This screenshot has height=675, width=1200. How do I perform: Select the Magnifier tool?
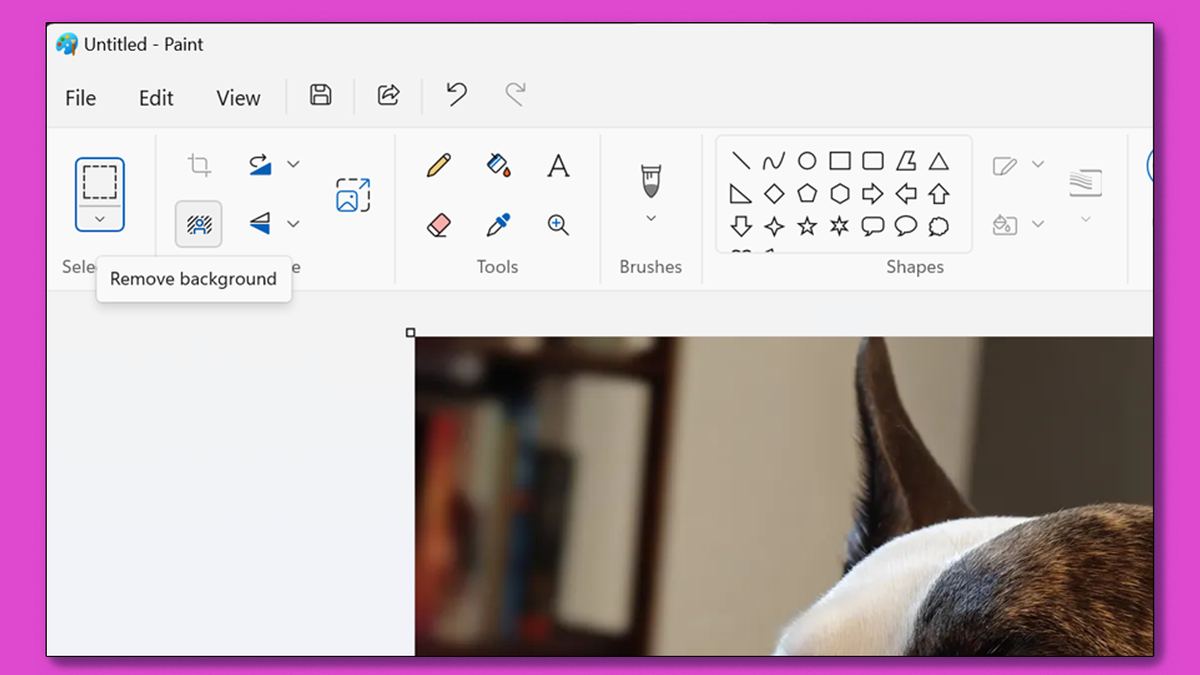[557, 224]
